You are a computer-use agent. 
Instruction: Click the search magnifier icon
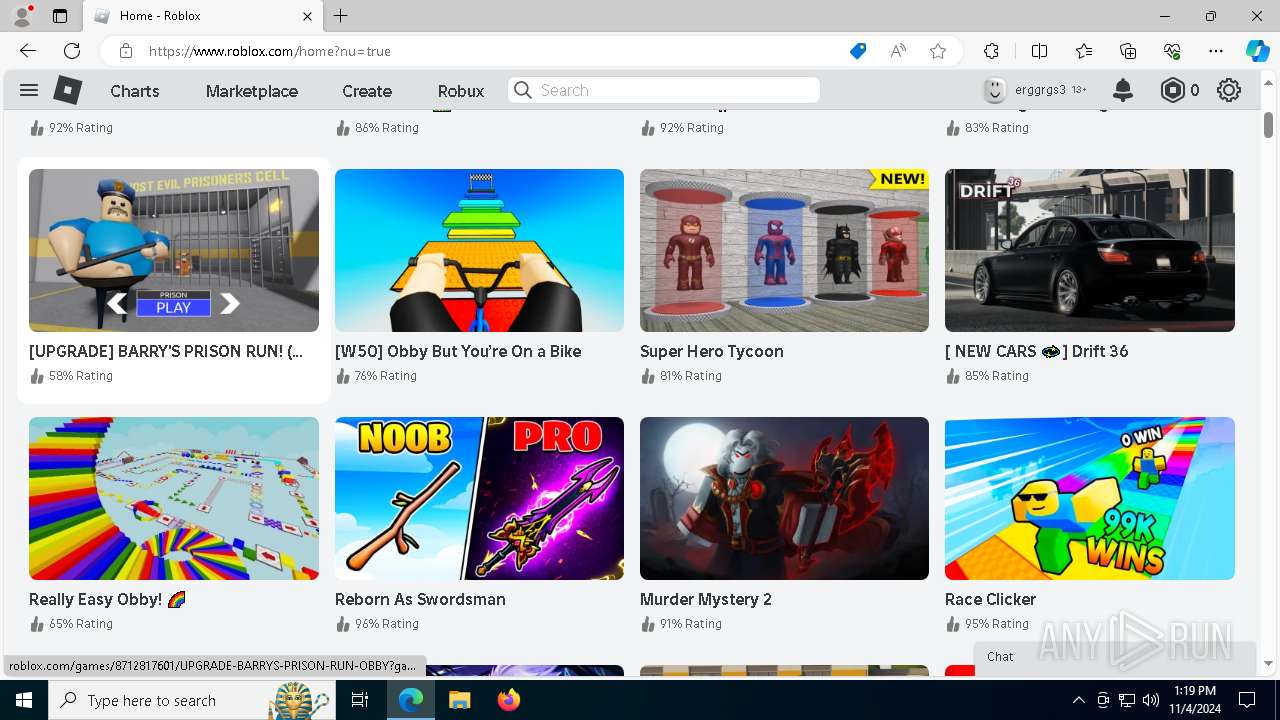pos(522,90)
